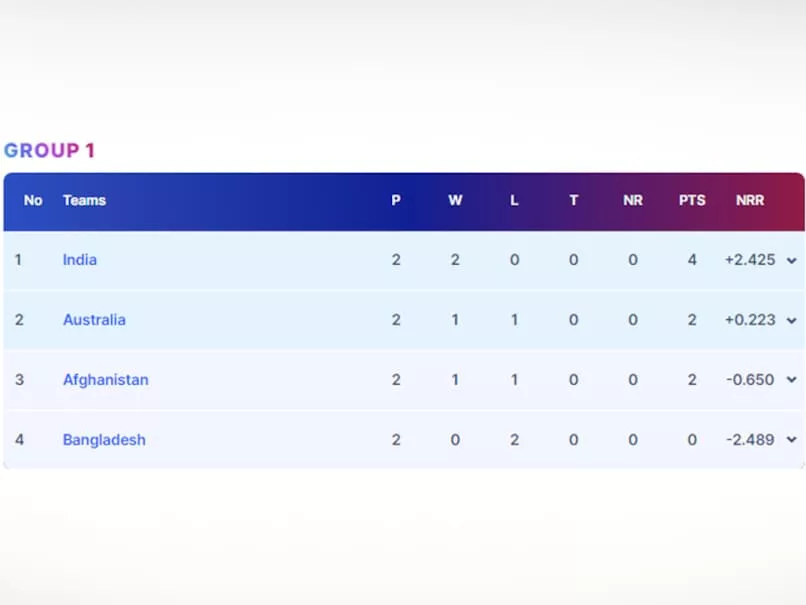Click the GROUP 1 heading
Viewport: 806px width, 605px height.
(50, 151)
